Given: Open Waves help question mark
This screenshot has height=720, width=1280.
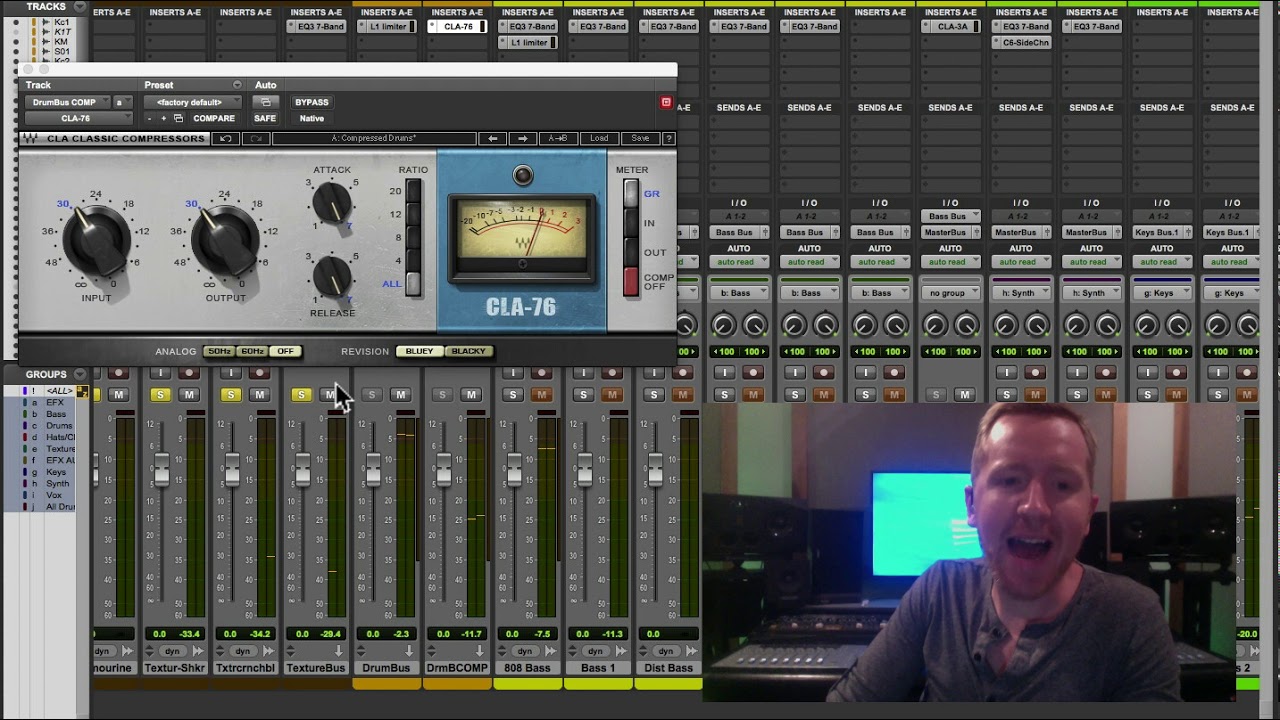Looking at the screenshot, I should pyautogui.click(x=669, y=138).
